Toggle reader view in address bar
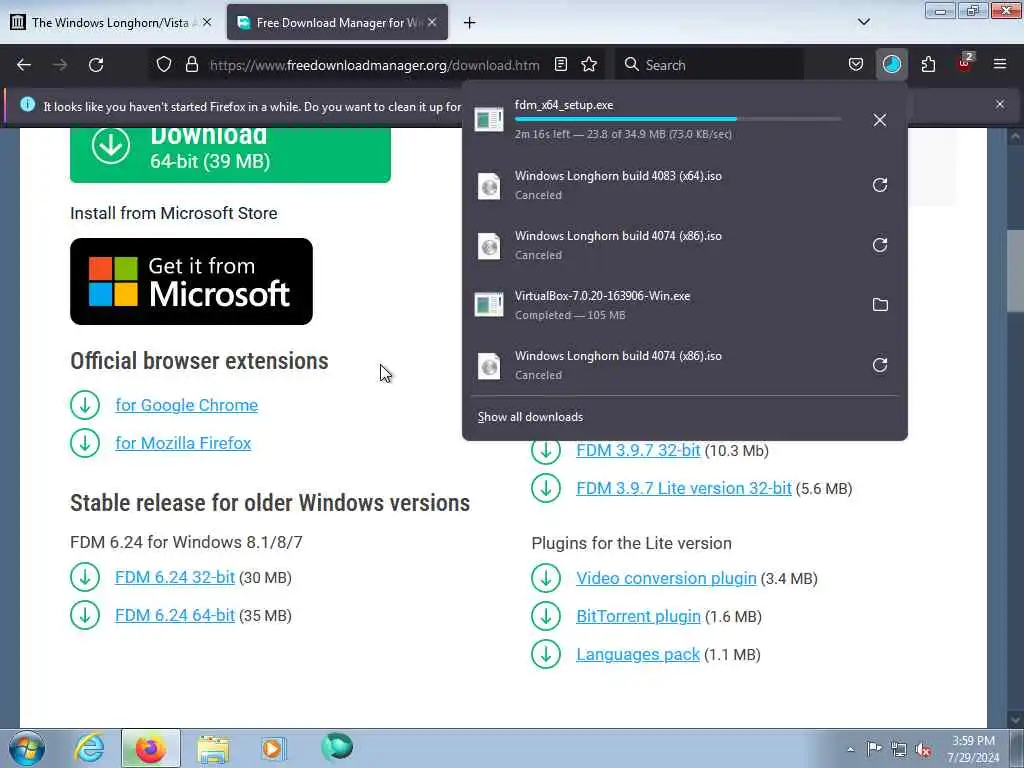Image resolution: width=1024 pixels, height=768 pixels. coord(560,65)
